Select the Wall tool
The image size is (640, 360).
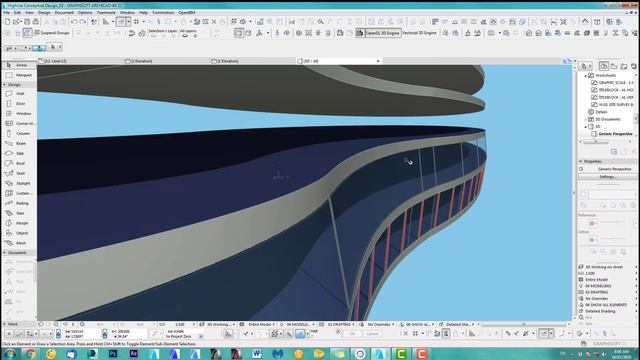point(19,93)
